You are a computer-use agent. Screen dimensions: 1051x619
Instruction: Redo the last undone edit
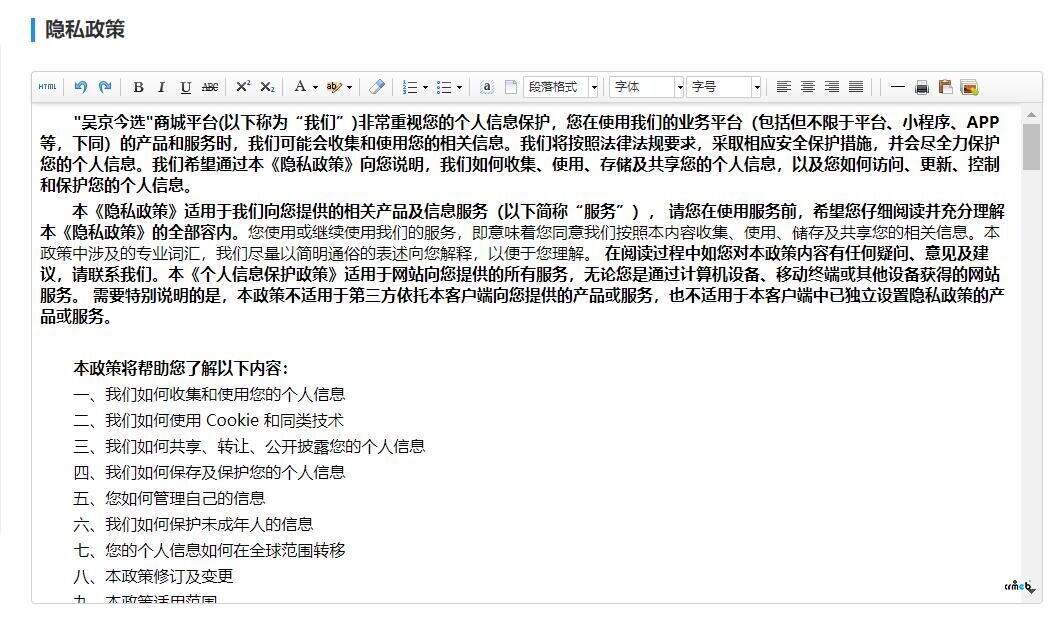point(105,87)
